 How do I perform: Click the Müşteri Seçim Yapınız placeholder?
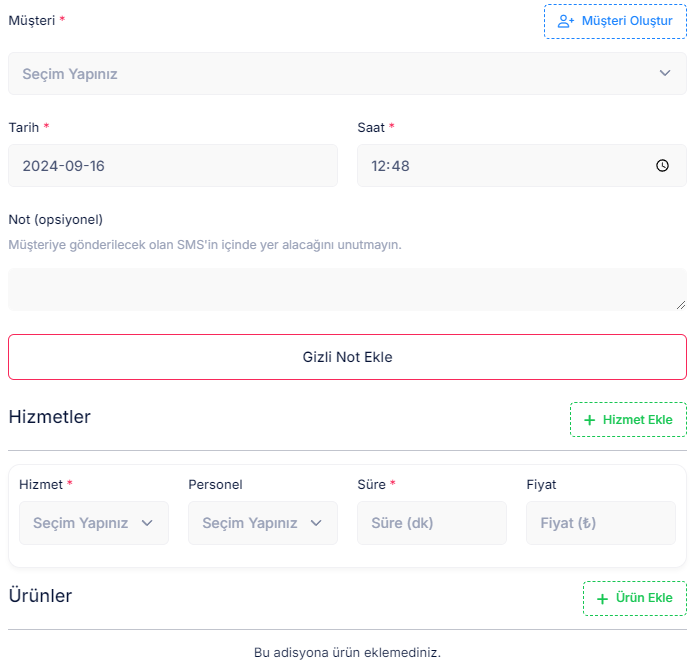(70, 74)
